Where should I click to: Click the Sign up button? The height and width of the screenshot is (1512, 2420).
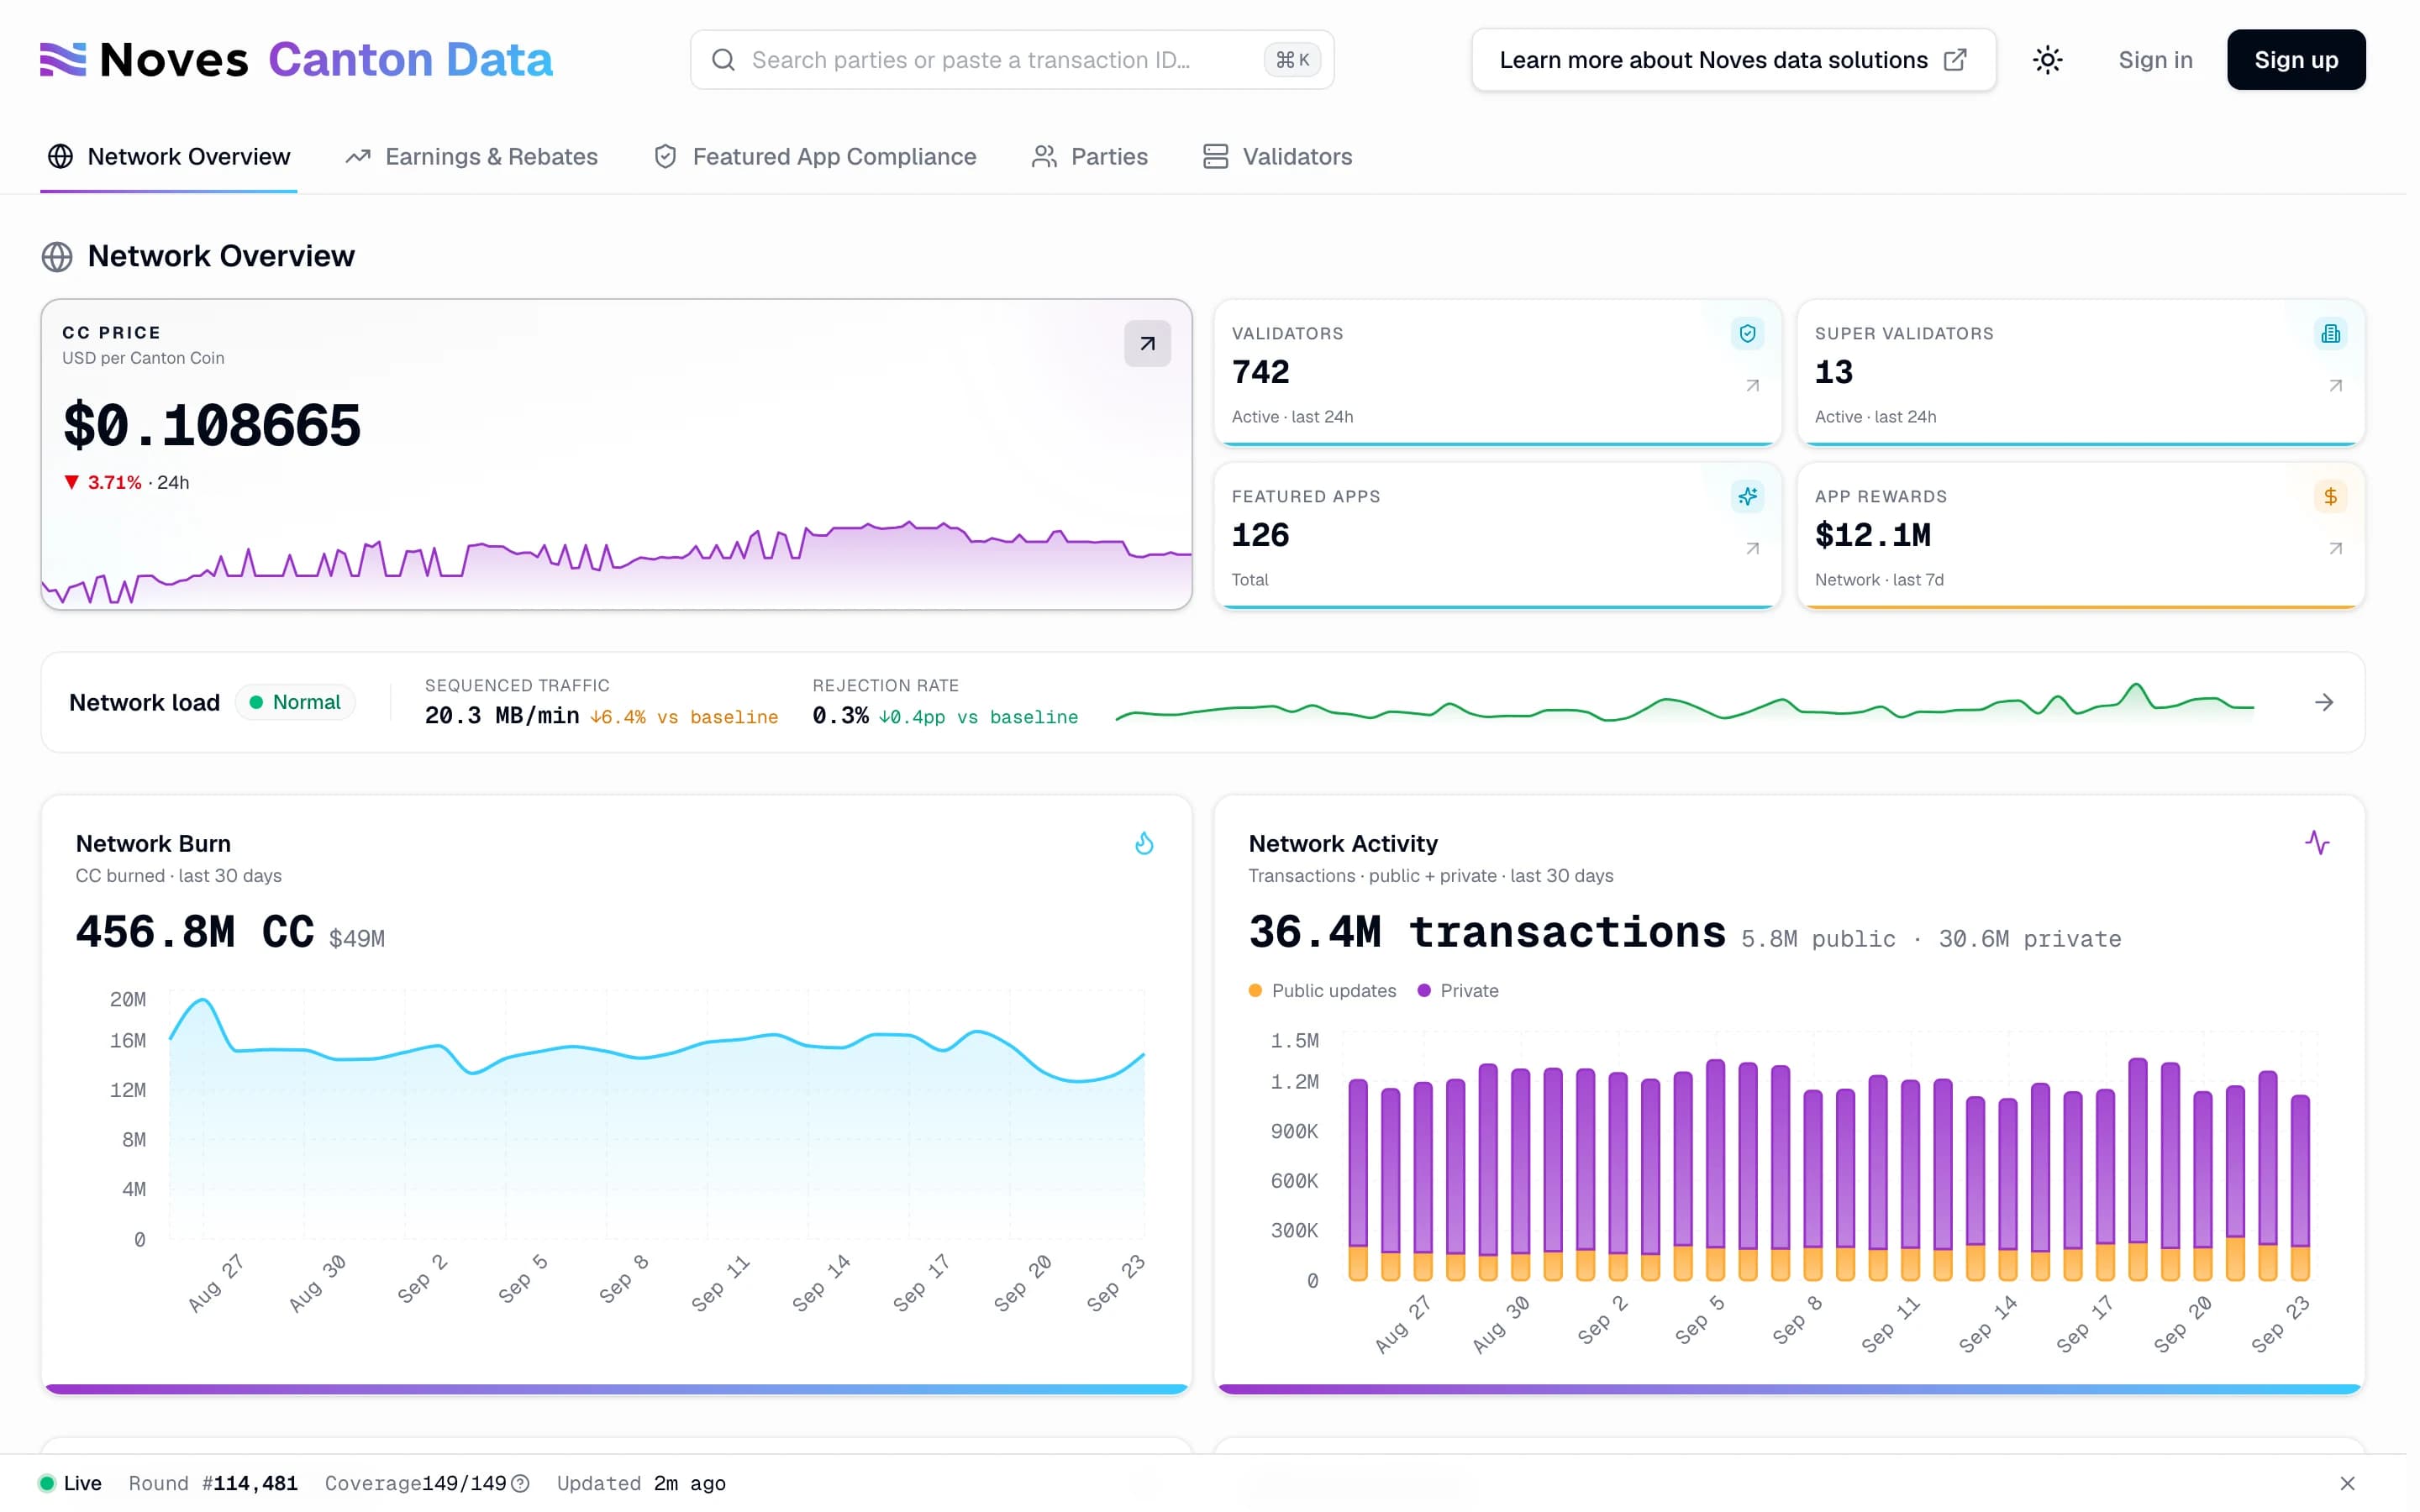point(2295,60)
